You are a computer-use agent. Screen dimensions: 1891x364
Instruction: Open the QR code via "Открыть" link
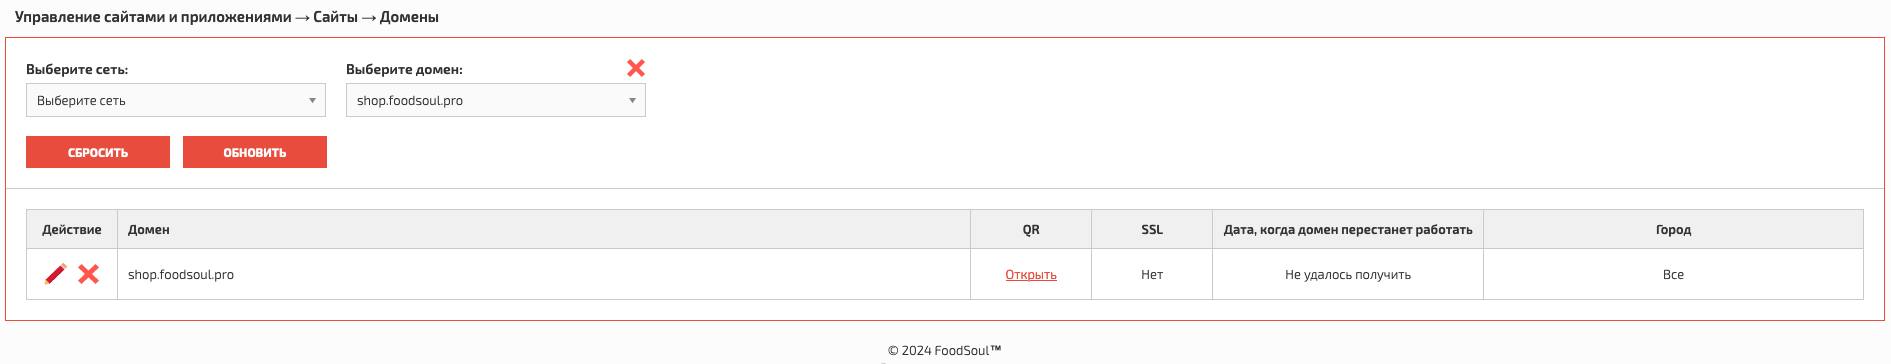pyautogui.click(x=1031, y=275)
